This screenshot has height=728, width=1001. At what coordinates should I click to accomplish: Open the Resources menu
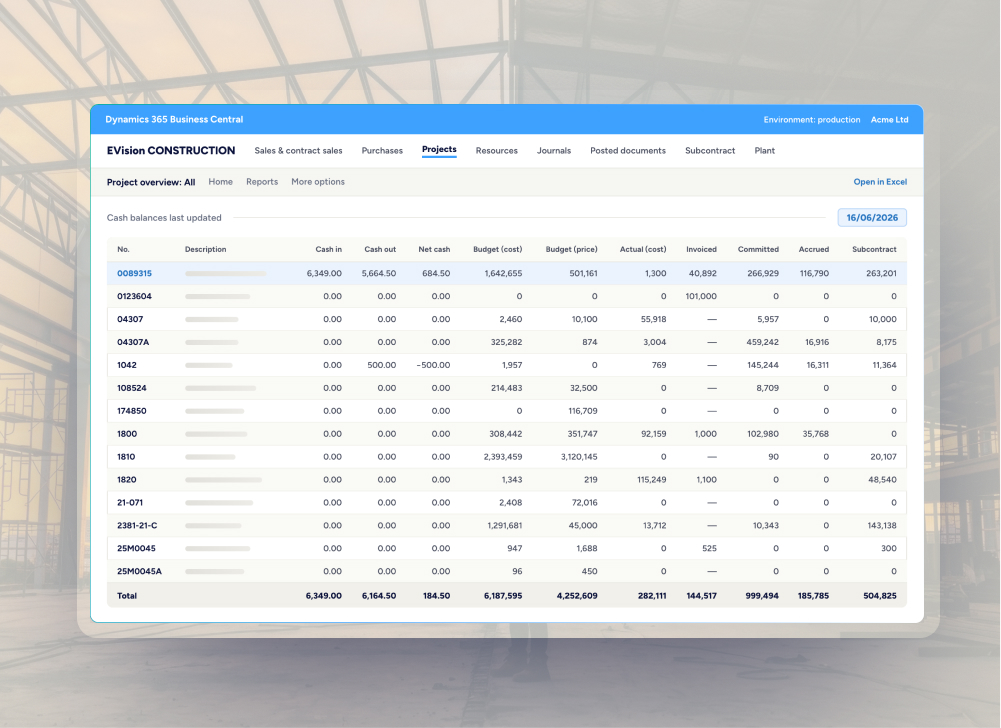pos(497,151)
